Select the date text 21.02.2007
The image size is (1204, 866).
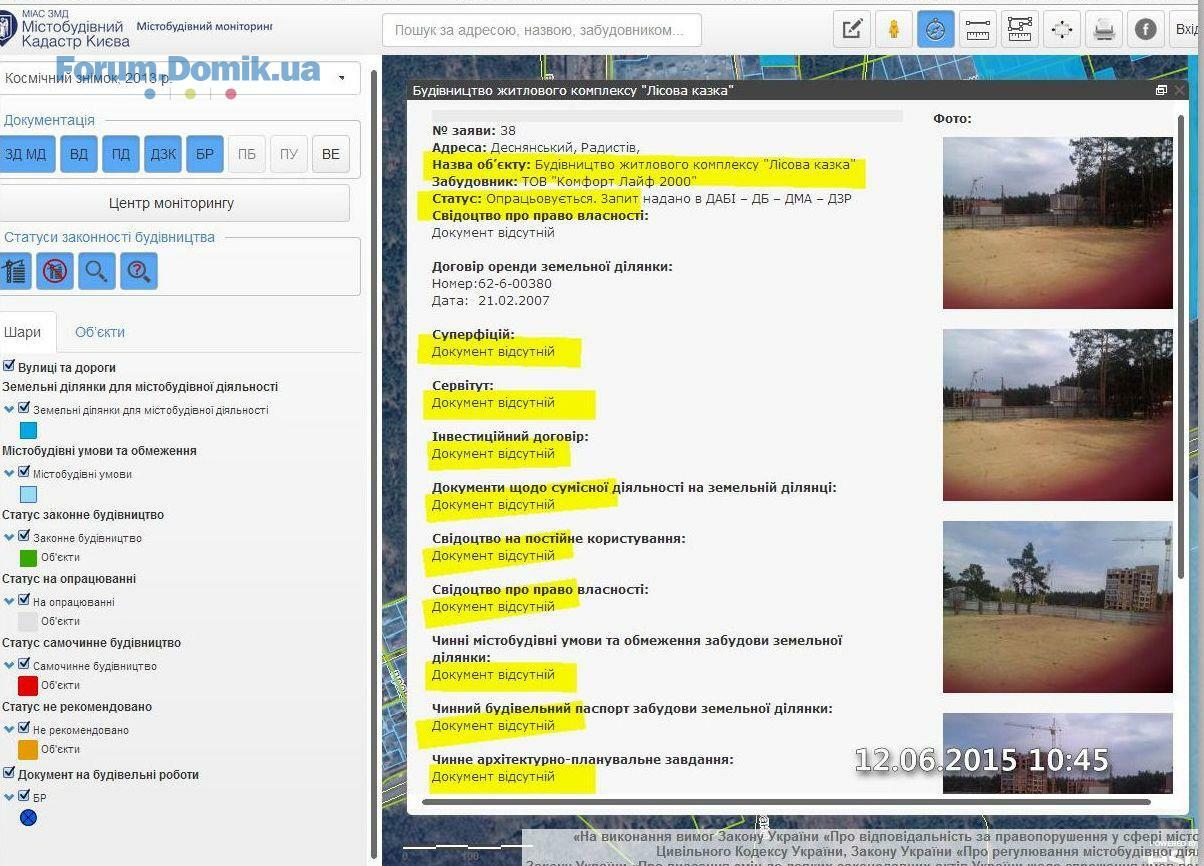tap(514, 300)
